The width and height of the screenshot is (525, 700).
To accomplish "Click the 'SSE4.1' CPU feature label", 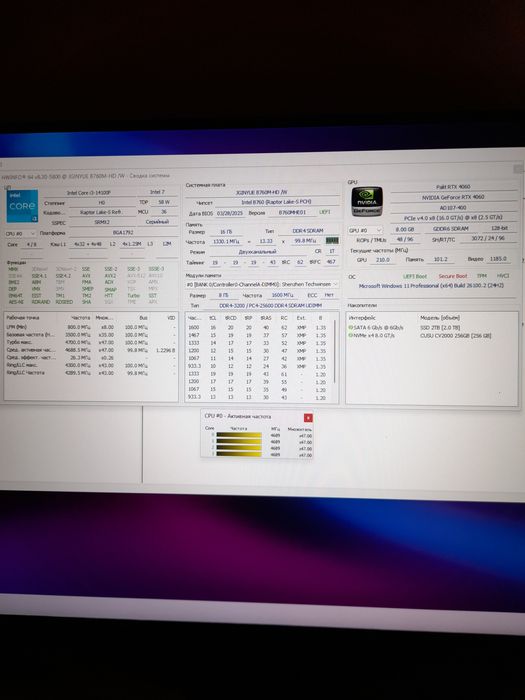I will 39,276.
